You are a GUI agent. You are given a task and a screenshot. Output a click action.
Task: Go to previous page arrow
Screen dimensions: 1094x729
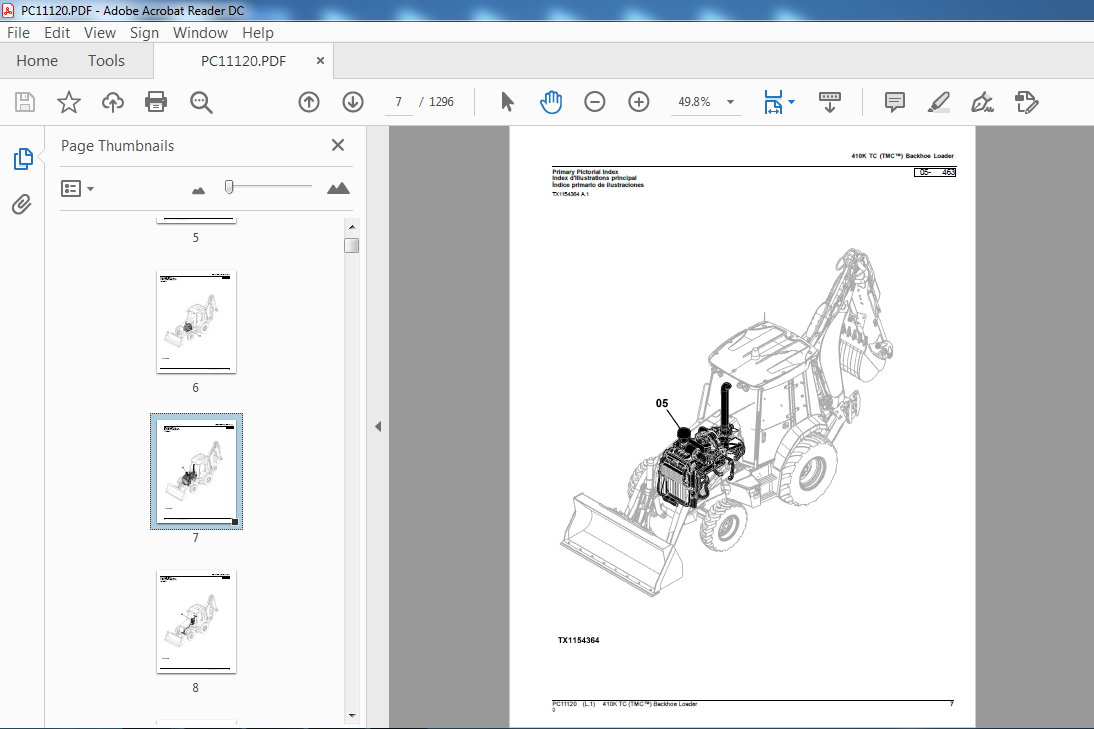pyautogui.click(x=309, y=103)
